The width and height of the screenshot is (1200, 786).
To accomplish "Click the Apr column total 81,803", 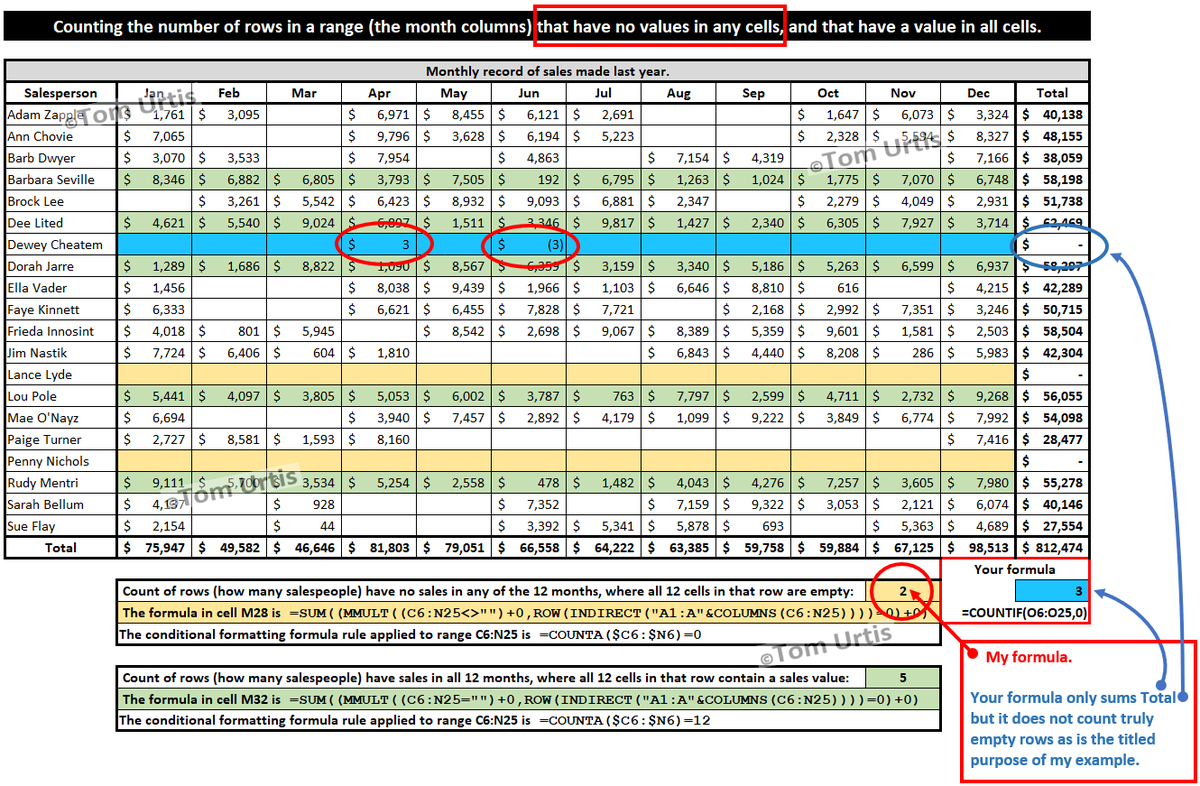I will [x=380, y=548].
